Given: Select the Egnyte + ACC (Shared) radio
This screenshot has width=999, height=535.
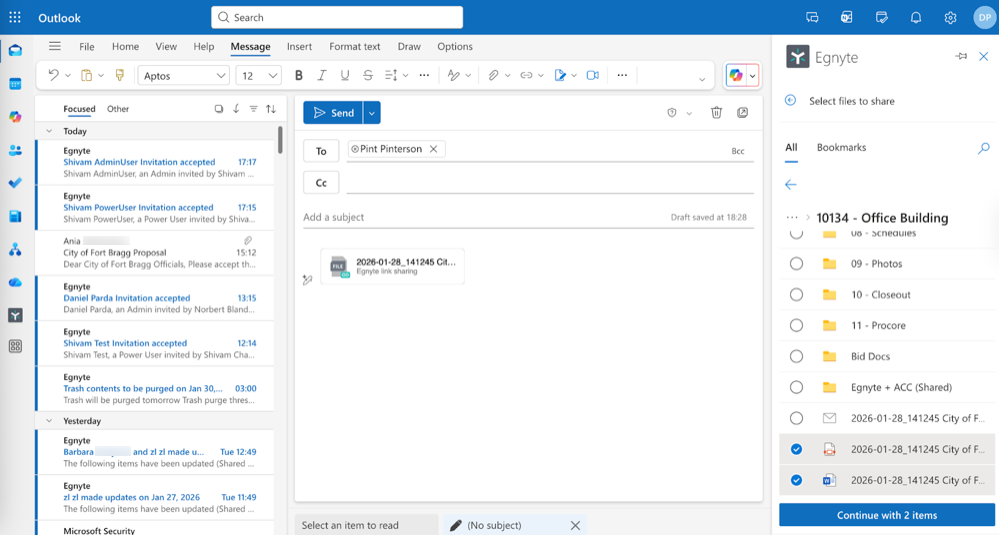Looking at the screenshot, I should pos(796,387).
